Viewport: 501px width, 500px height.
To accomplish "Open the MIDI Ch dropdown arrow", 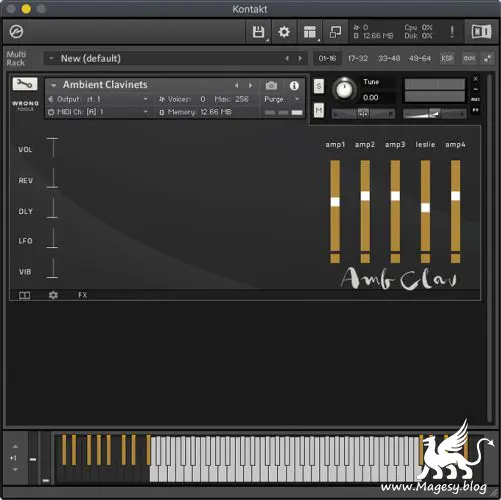I will [x=145, y=112].
